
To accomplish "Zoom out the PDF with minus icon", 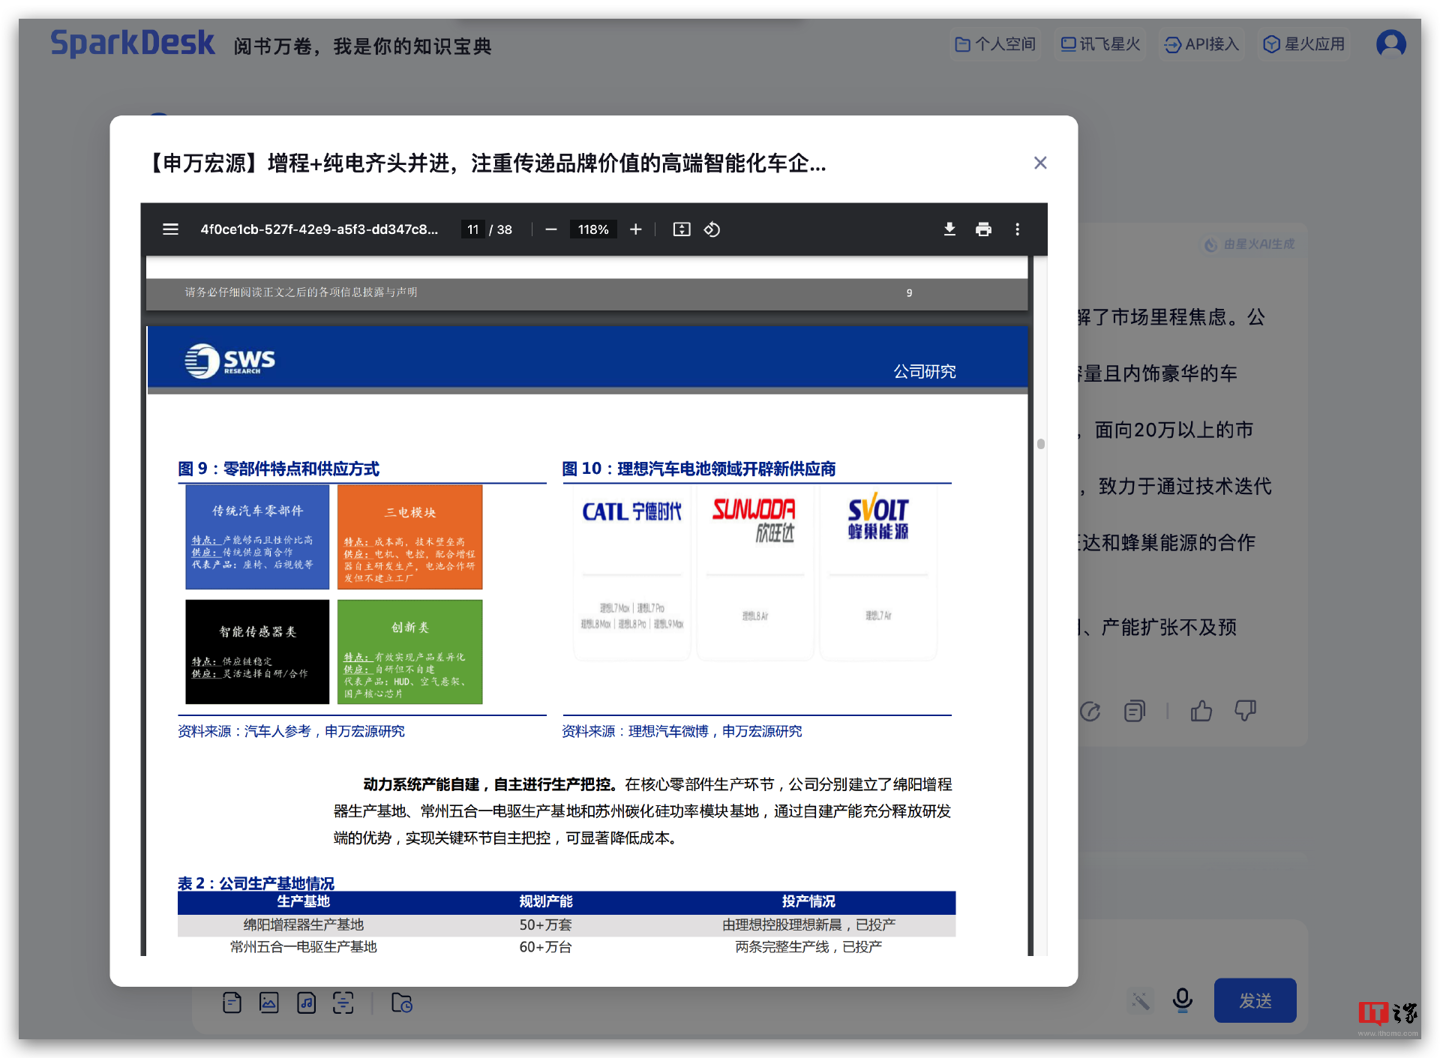I will click(551, 230).
